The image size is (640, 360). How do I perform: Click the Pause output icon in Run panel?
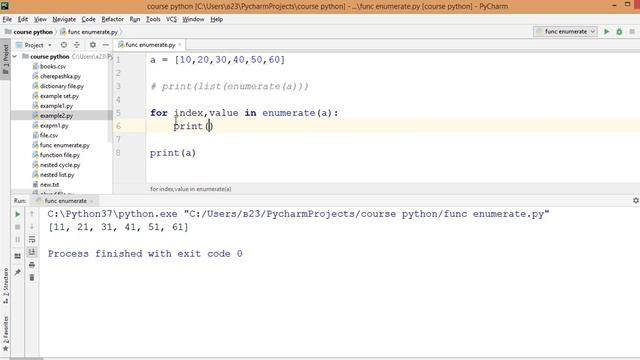pos(18,240)
